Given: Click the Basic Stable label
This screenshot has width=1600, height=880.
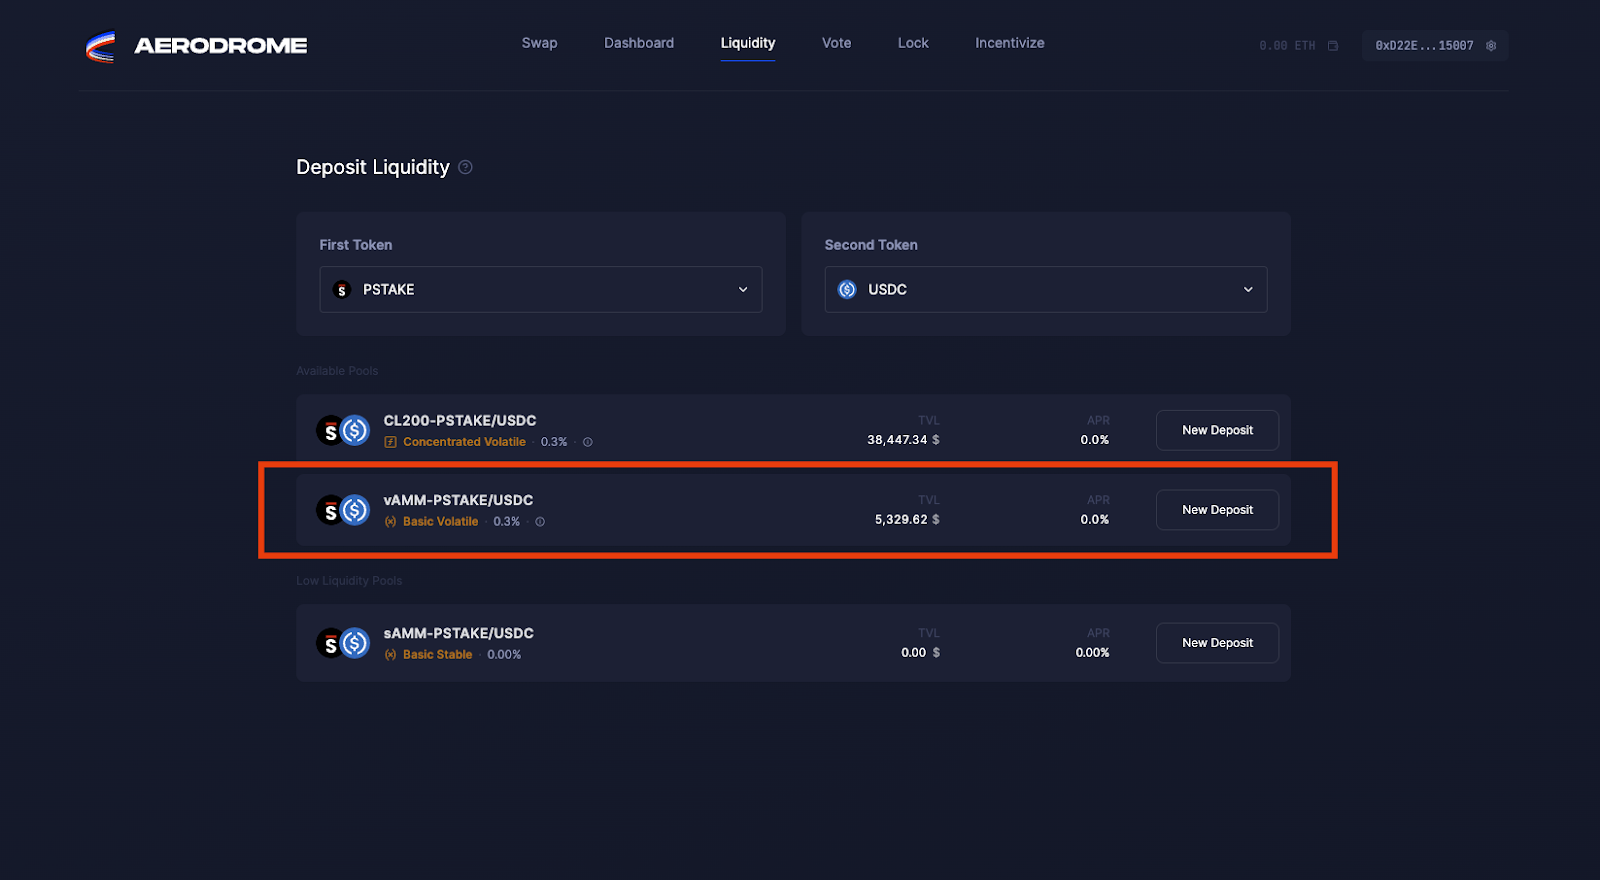Looking at the screenshot, I should click(x=437, y=655).
